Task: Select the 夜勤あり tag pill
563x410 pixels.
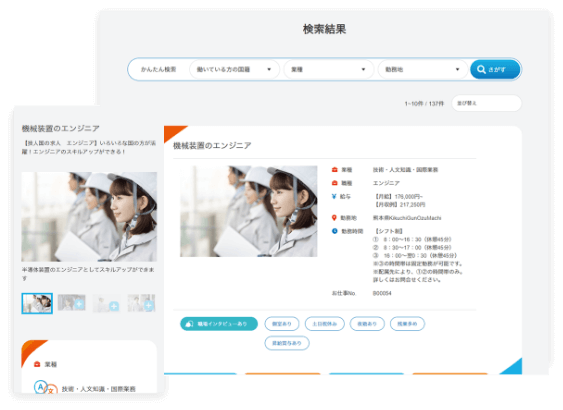Action: (x=367, y=324)
